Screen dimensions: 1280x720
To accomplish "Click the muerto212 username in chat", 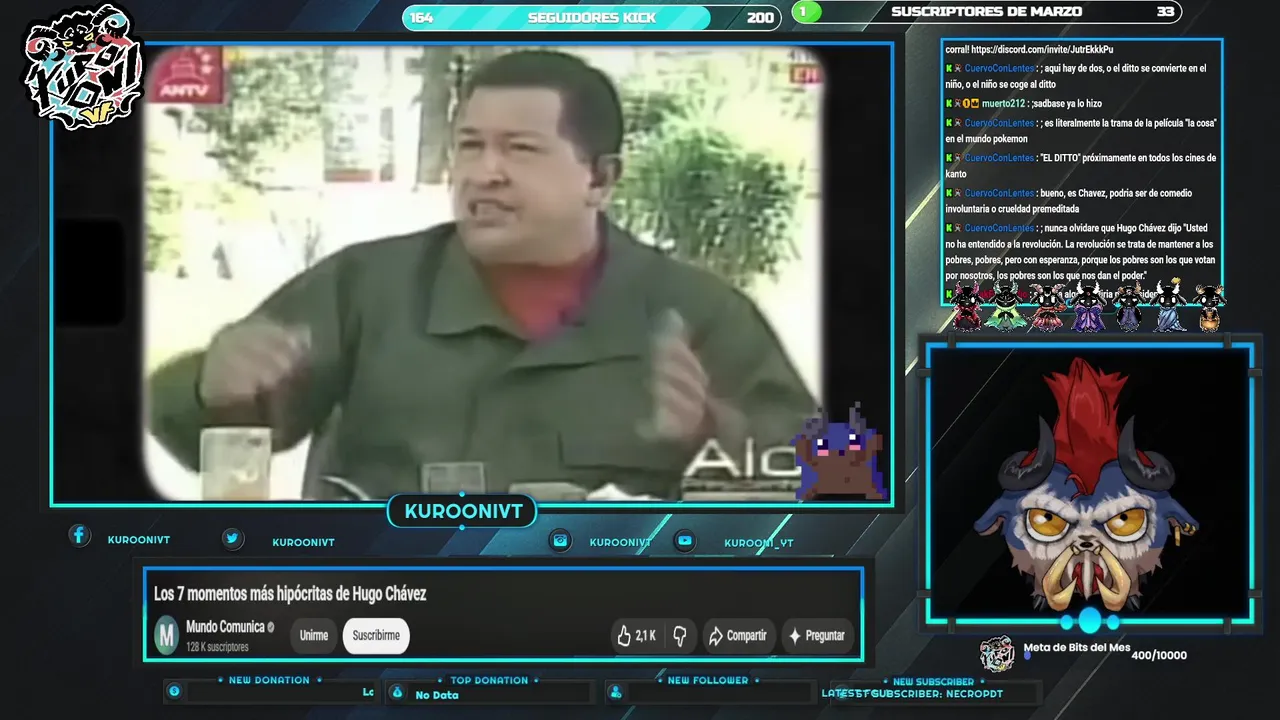I will coord(1003,103).
